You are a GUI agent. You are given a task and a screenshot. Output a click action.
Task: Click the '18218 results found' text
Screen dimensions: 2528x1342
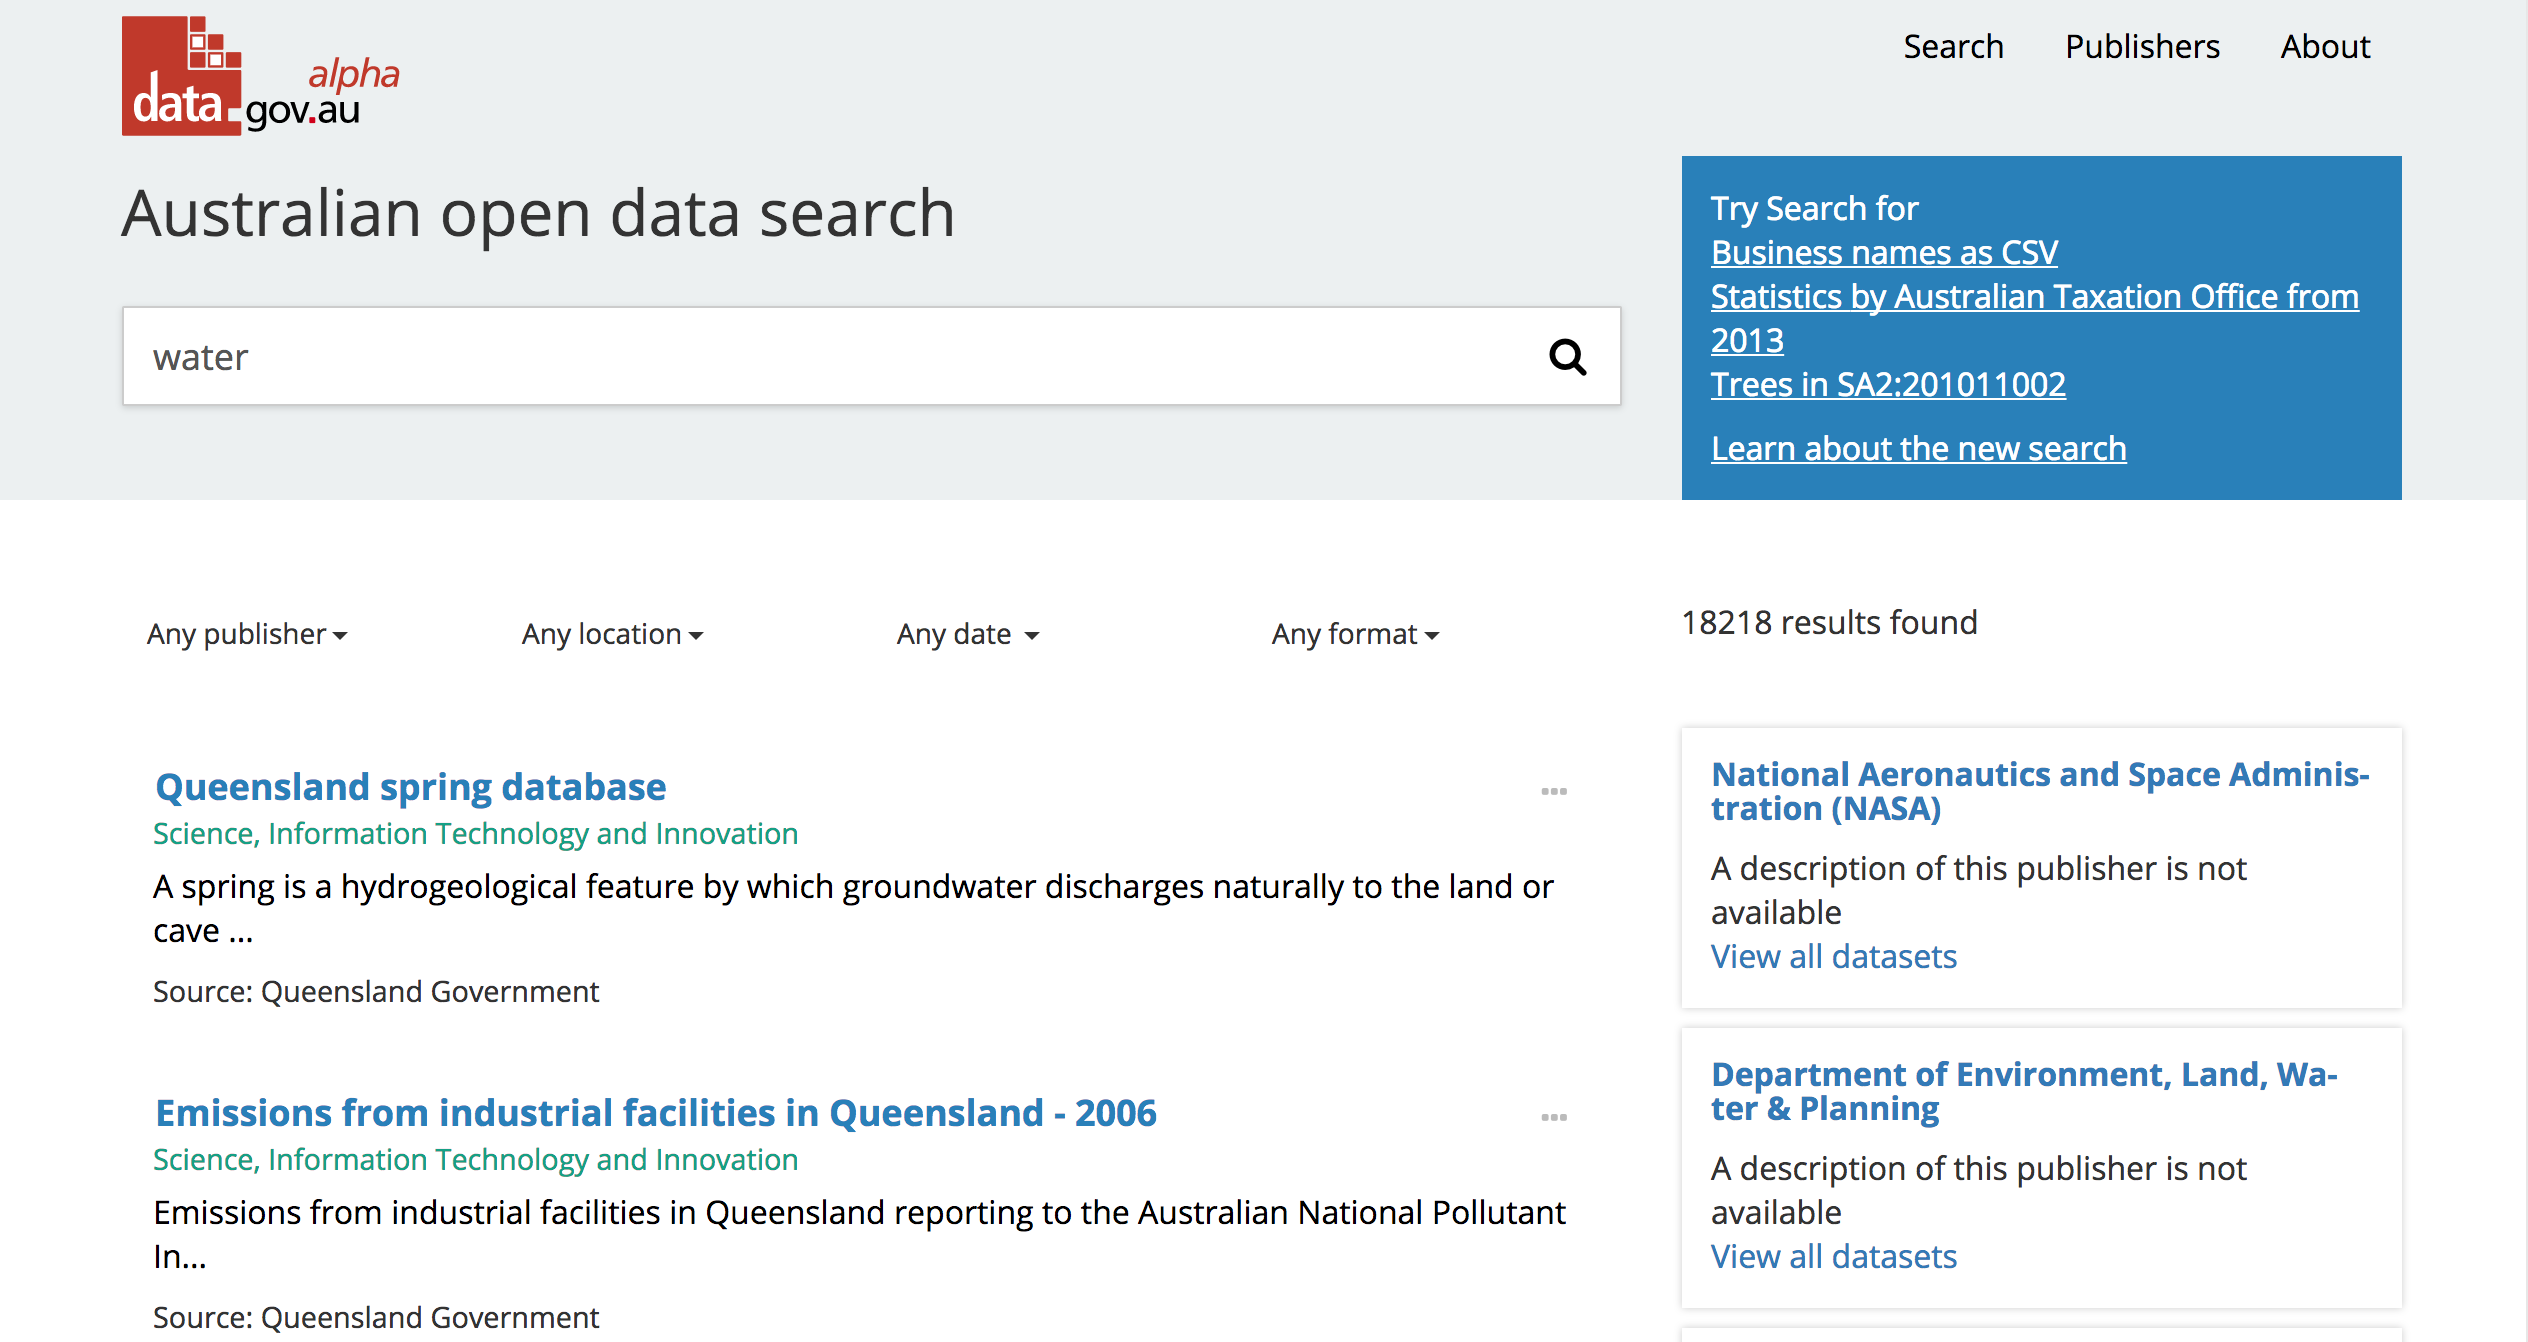[1829, 623]
